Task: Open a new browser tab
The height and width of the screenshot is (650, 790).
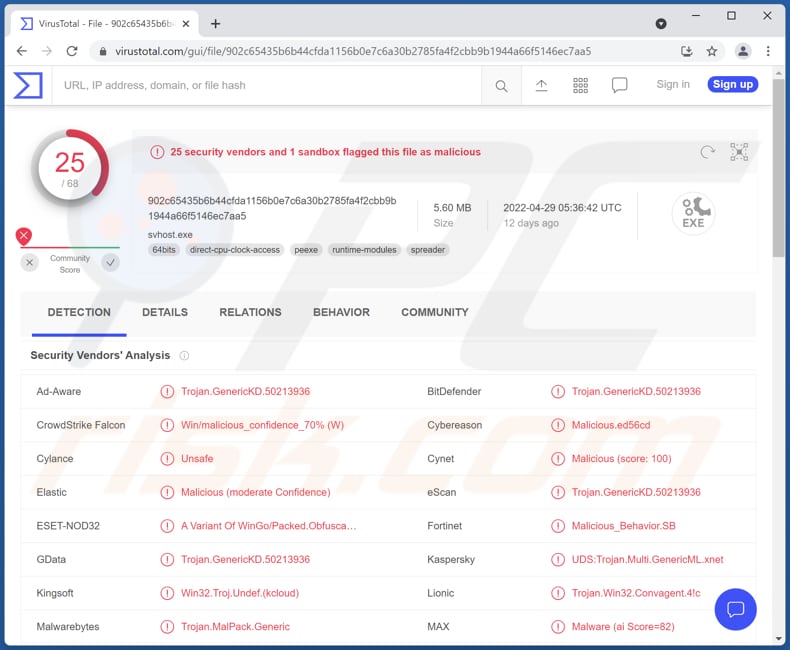Action: [x=216, y=24]
